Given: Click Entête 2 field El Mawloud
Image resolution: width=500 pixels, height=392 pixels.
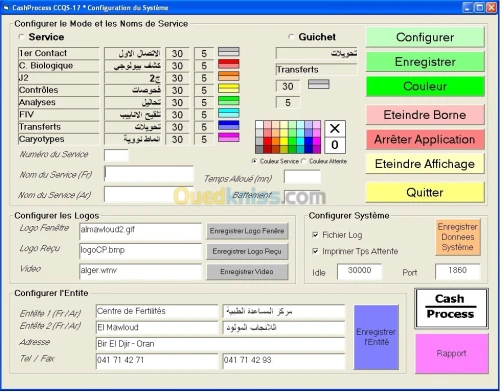Looking at the screenshot, I should click(x=157, y=328).
